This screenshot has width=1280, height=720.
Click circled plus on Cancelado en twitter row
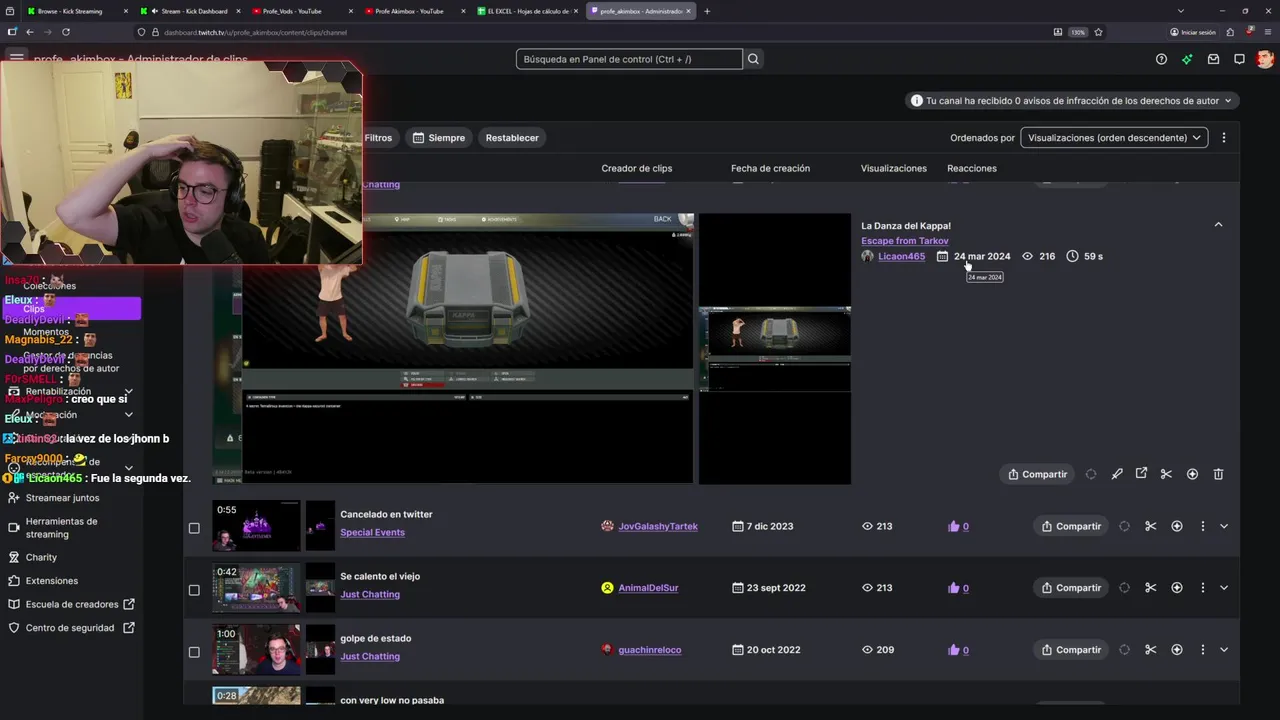(x=1177, y=526)
